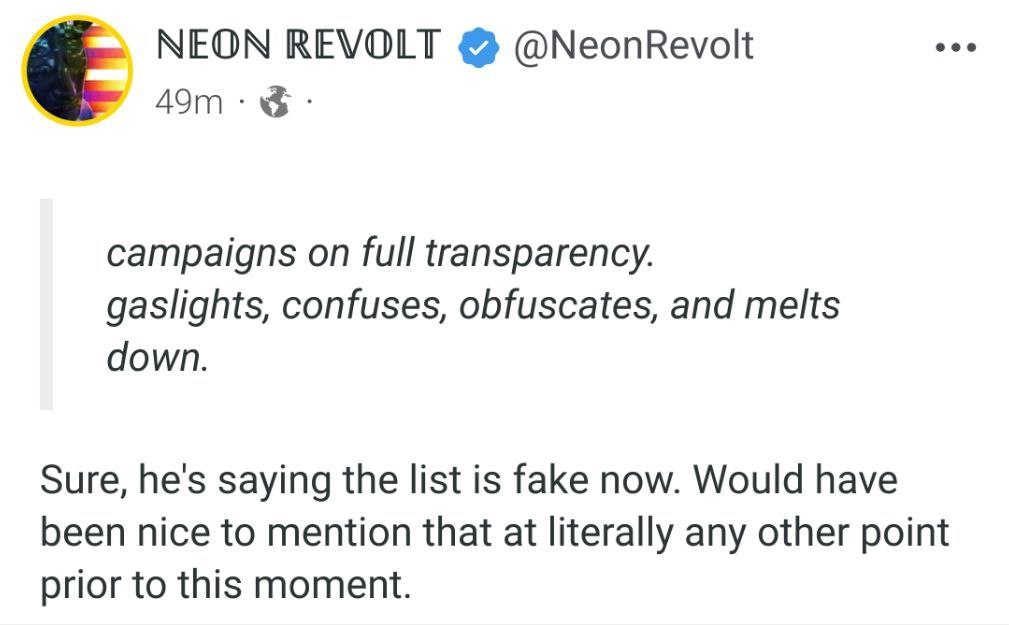Select the word 'transparency' in the quote
Image resolution: width=1009 pixels, height=625 pixels.
click(x=539, y=254)
